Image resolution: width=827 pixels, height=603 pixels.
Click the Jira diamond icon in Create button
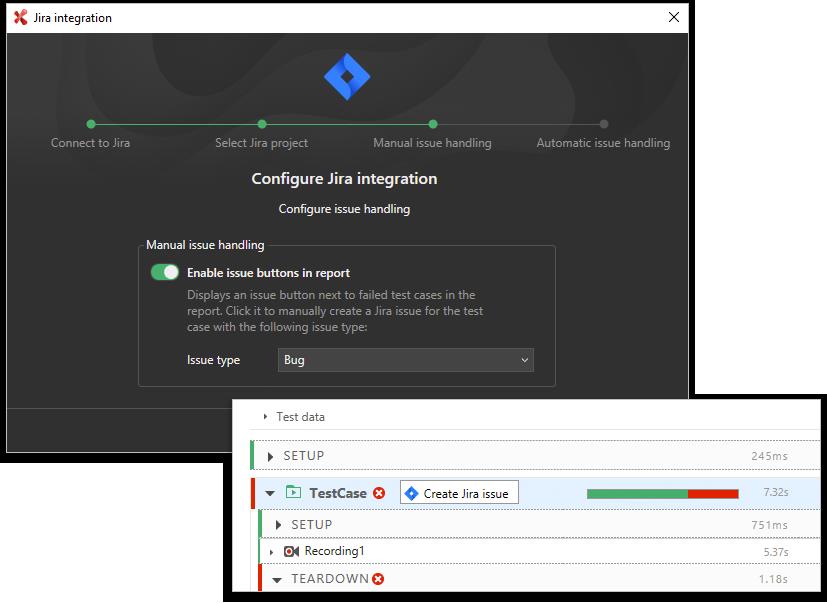click(x=411, y=494)
